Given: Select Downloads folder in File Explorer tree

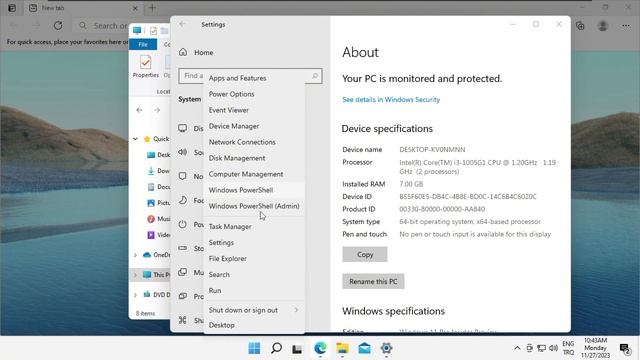Looking at the screenshot, I should click(x=158, y=171).
